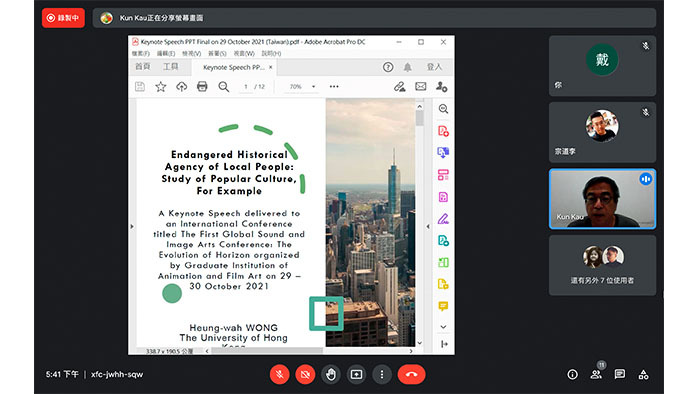The image size is (700, 394).
Task: Collapse the right pane with the small arrow
Action: [x=428, y=227]
